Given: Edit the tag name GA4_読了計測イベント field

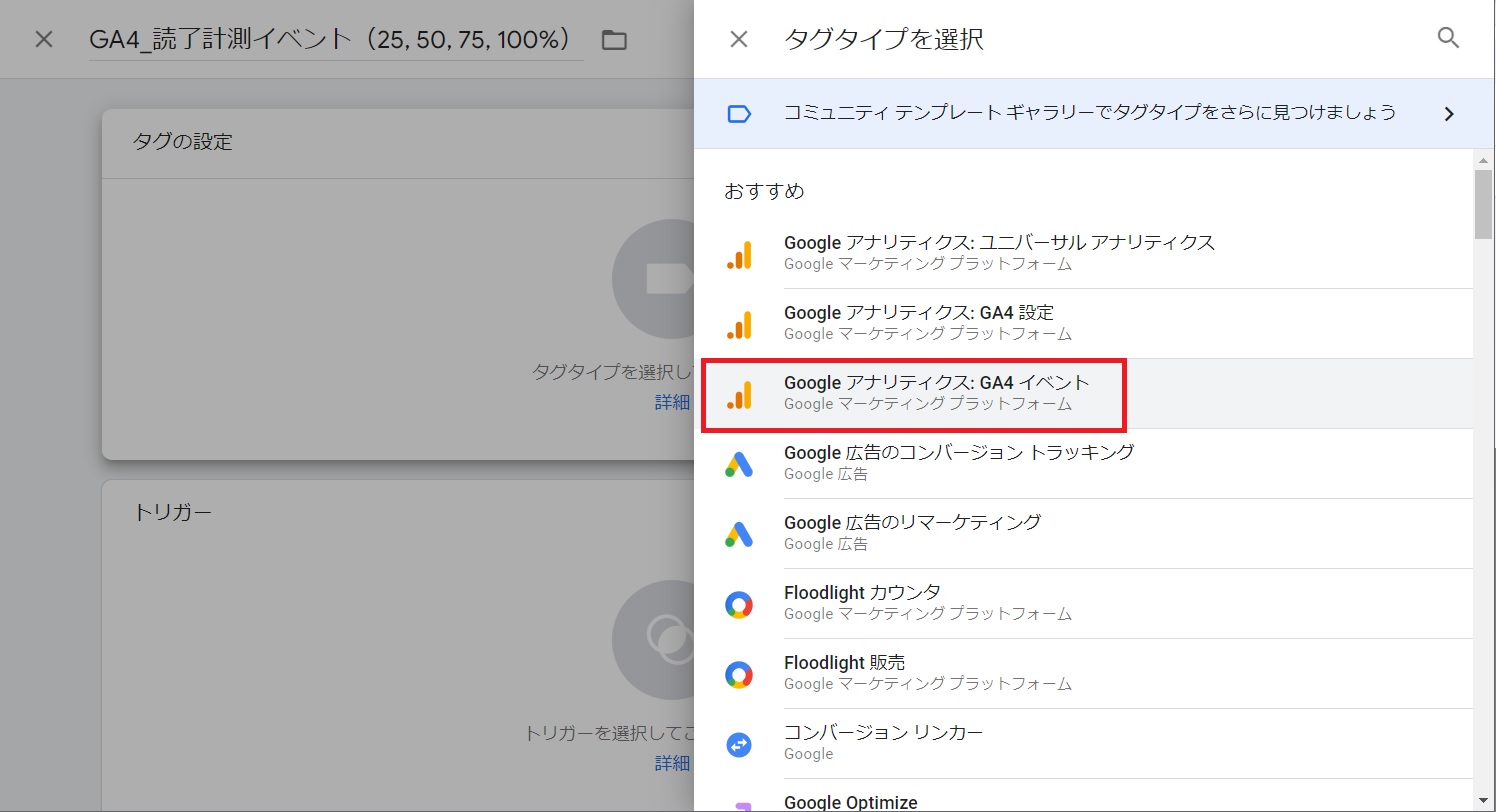Looking at the screenshot, I should click(336, 40).
